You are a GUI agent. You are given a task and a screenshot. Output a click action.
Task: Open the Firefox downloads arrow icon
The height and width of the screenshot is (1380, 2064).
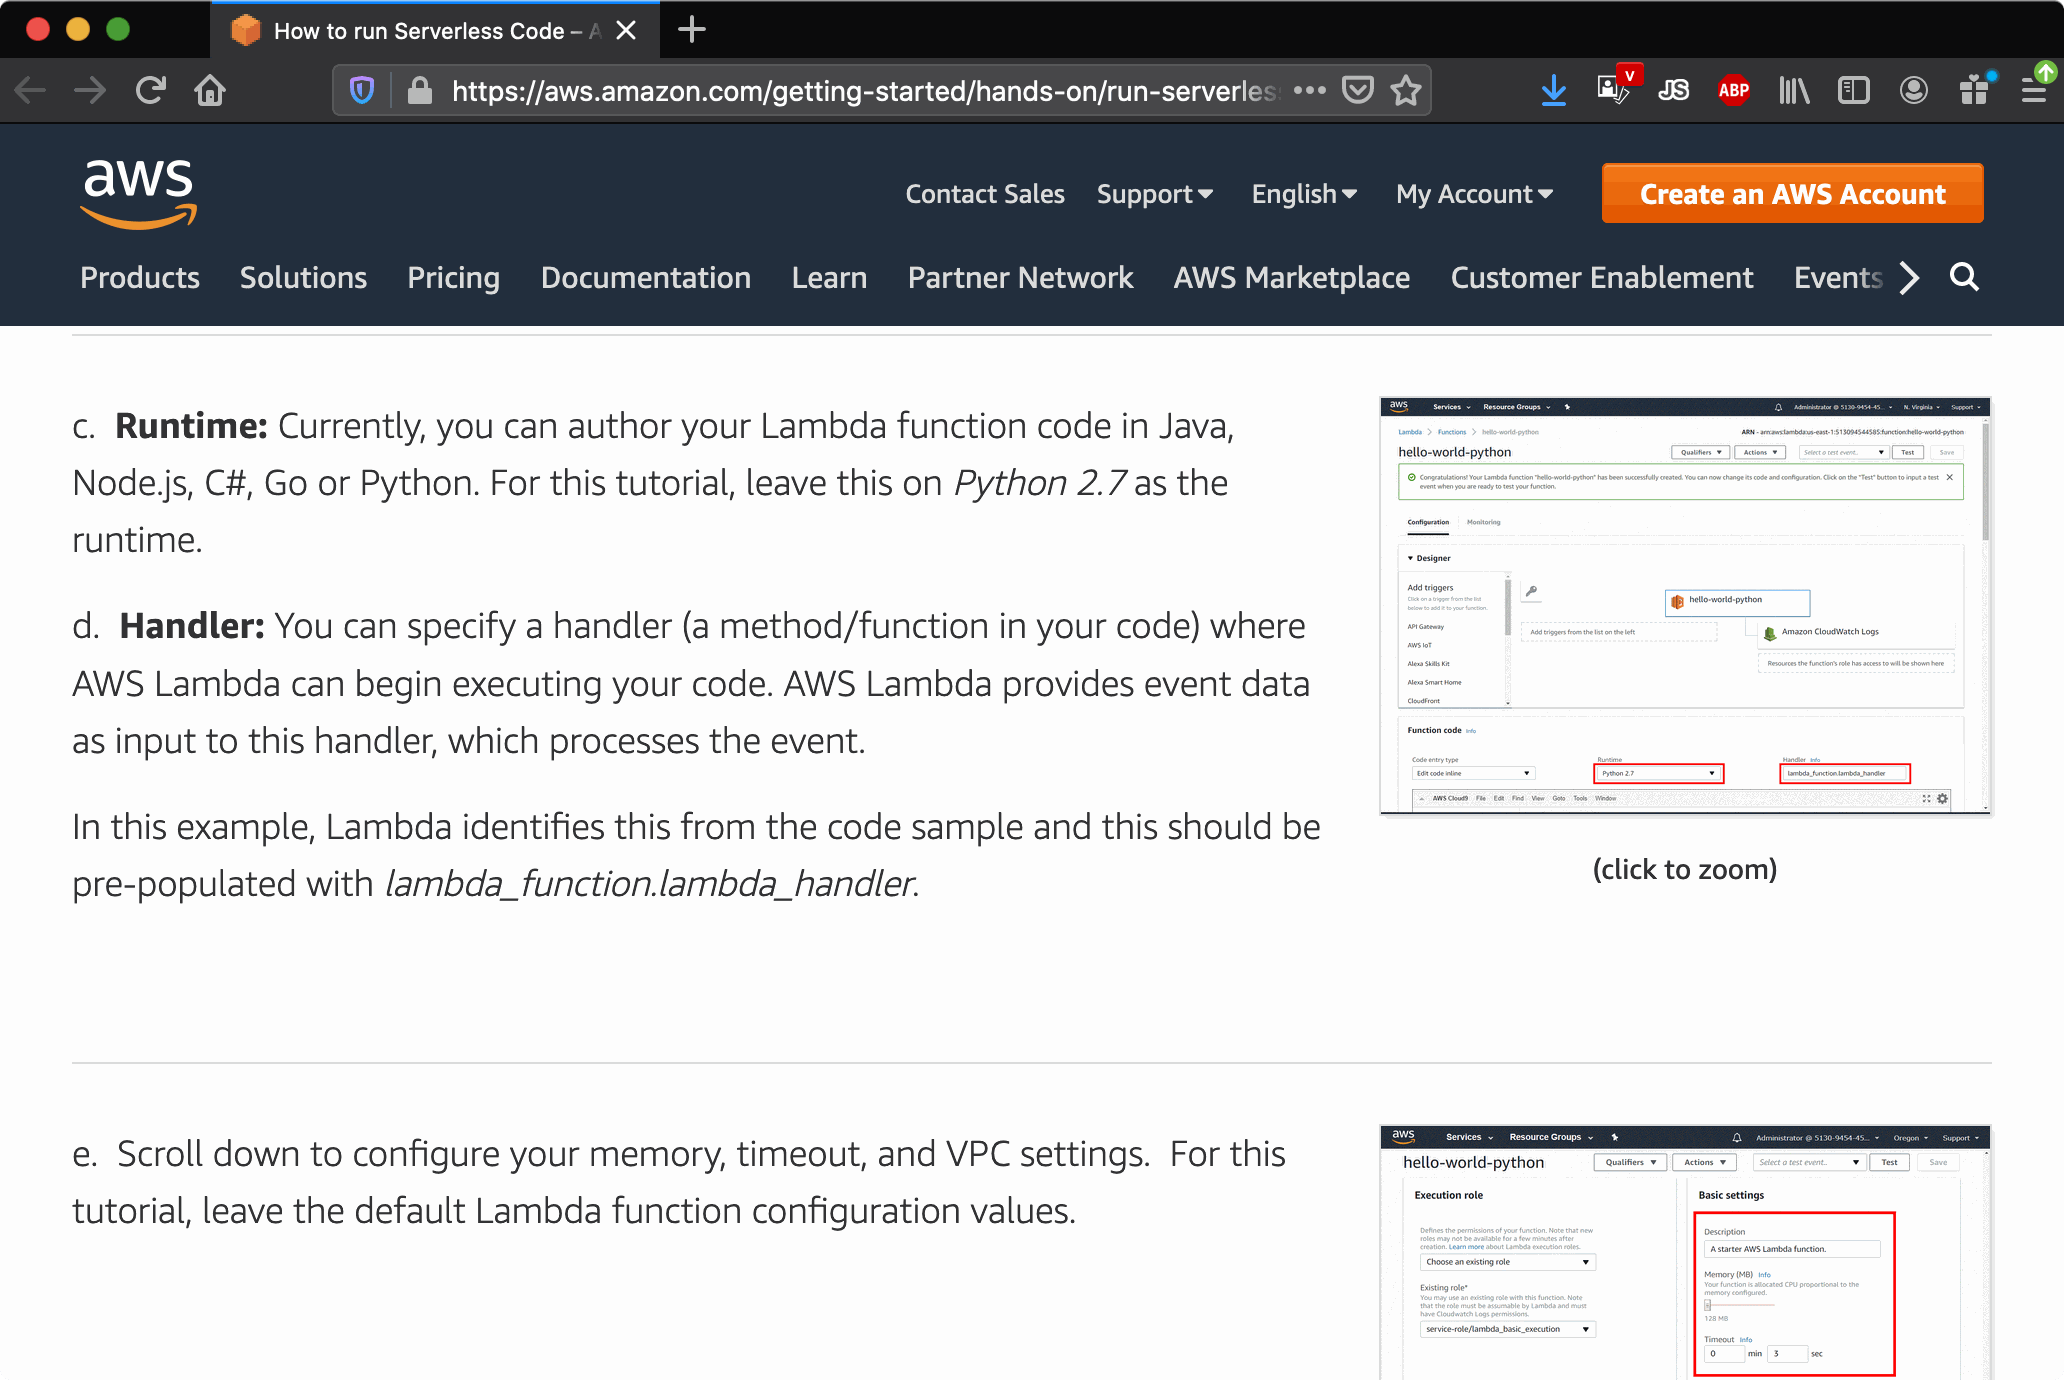pos(1553,91)
